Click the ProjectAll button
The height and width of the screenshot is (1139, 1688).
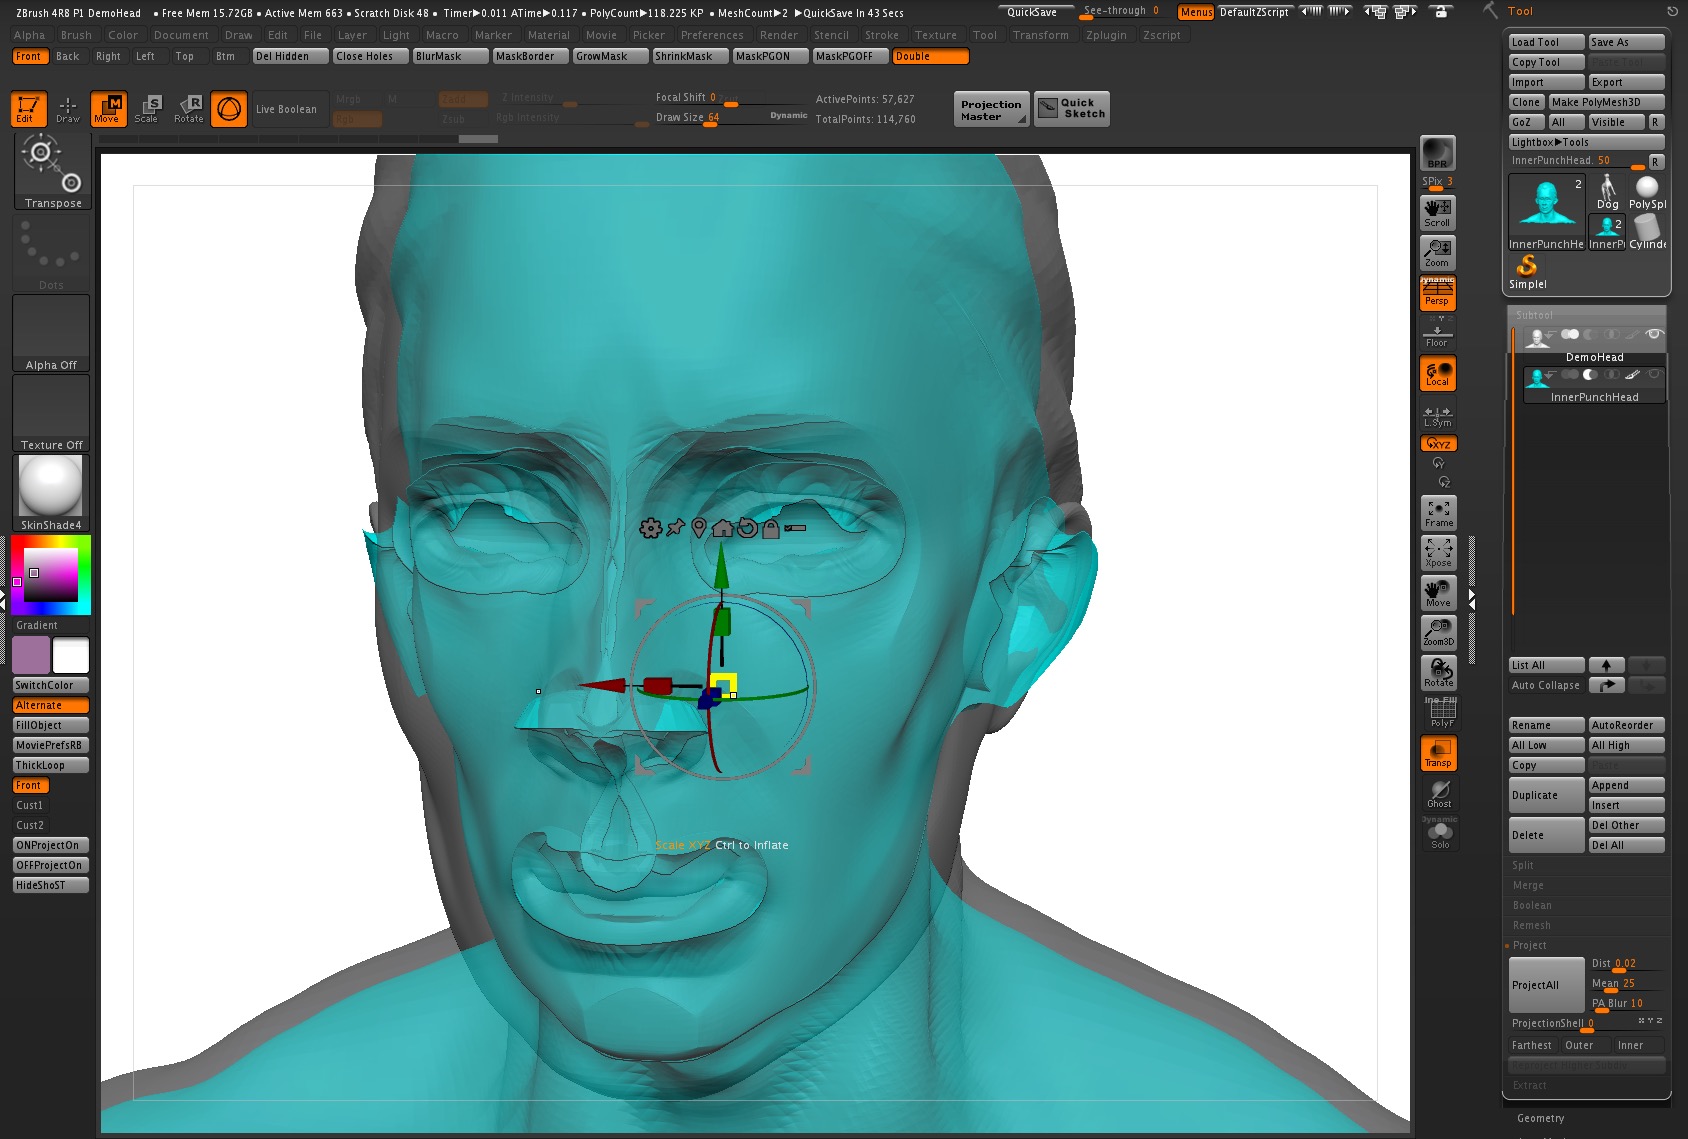point(1546,985)
